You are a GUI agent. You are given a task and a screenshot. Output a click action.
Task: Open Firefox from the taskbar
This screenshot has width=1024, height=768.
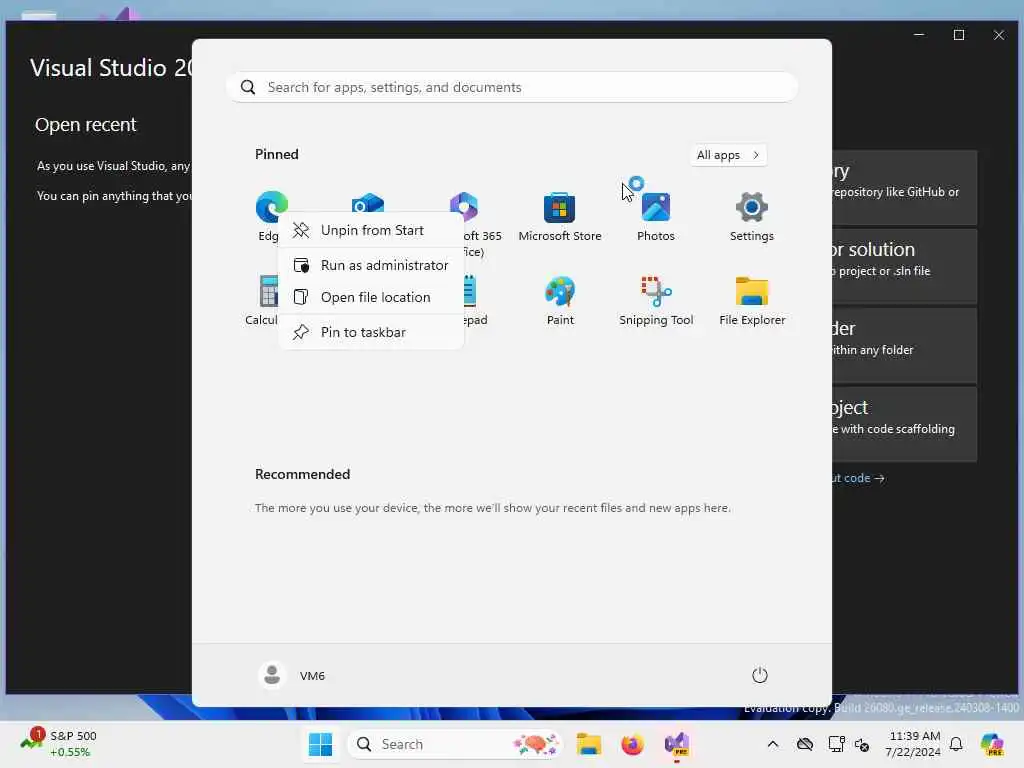pos(632,744)
